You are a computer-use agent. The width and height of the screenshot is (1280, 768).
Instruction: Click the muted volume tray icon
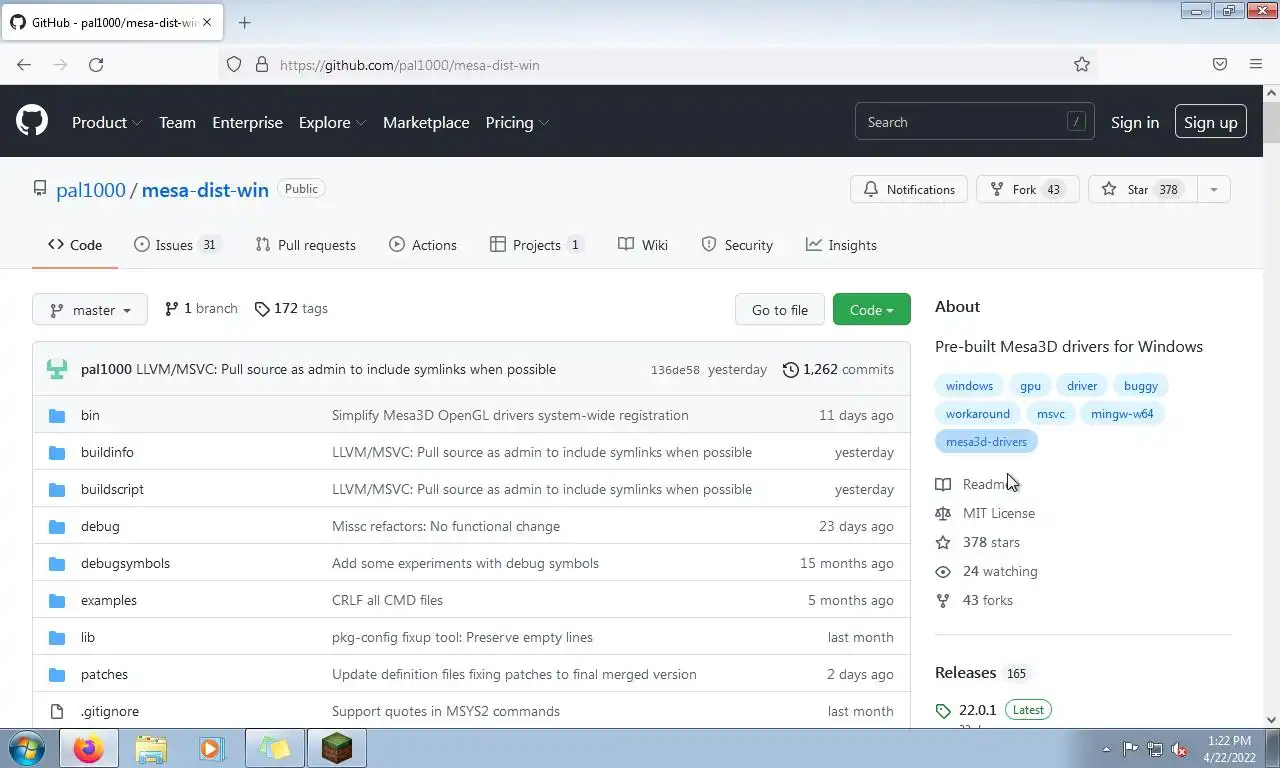pyautogui.click(x=1180, y=748)
